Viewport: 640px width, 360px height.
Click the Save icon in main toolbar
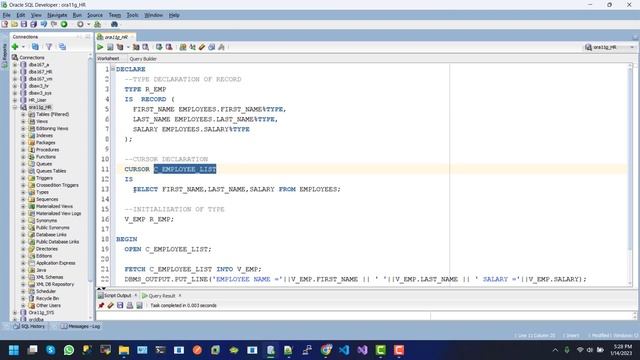(24, 24)
